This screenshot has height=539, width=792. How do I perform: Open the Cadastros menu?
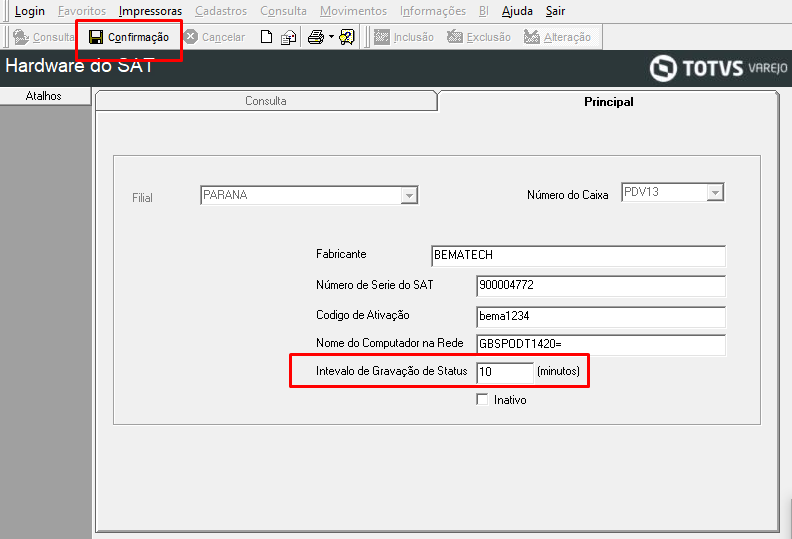pyautogui.click(x=221, y=11)
